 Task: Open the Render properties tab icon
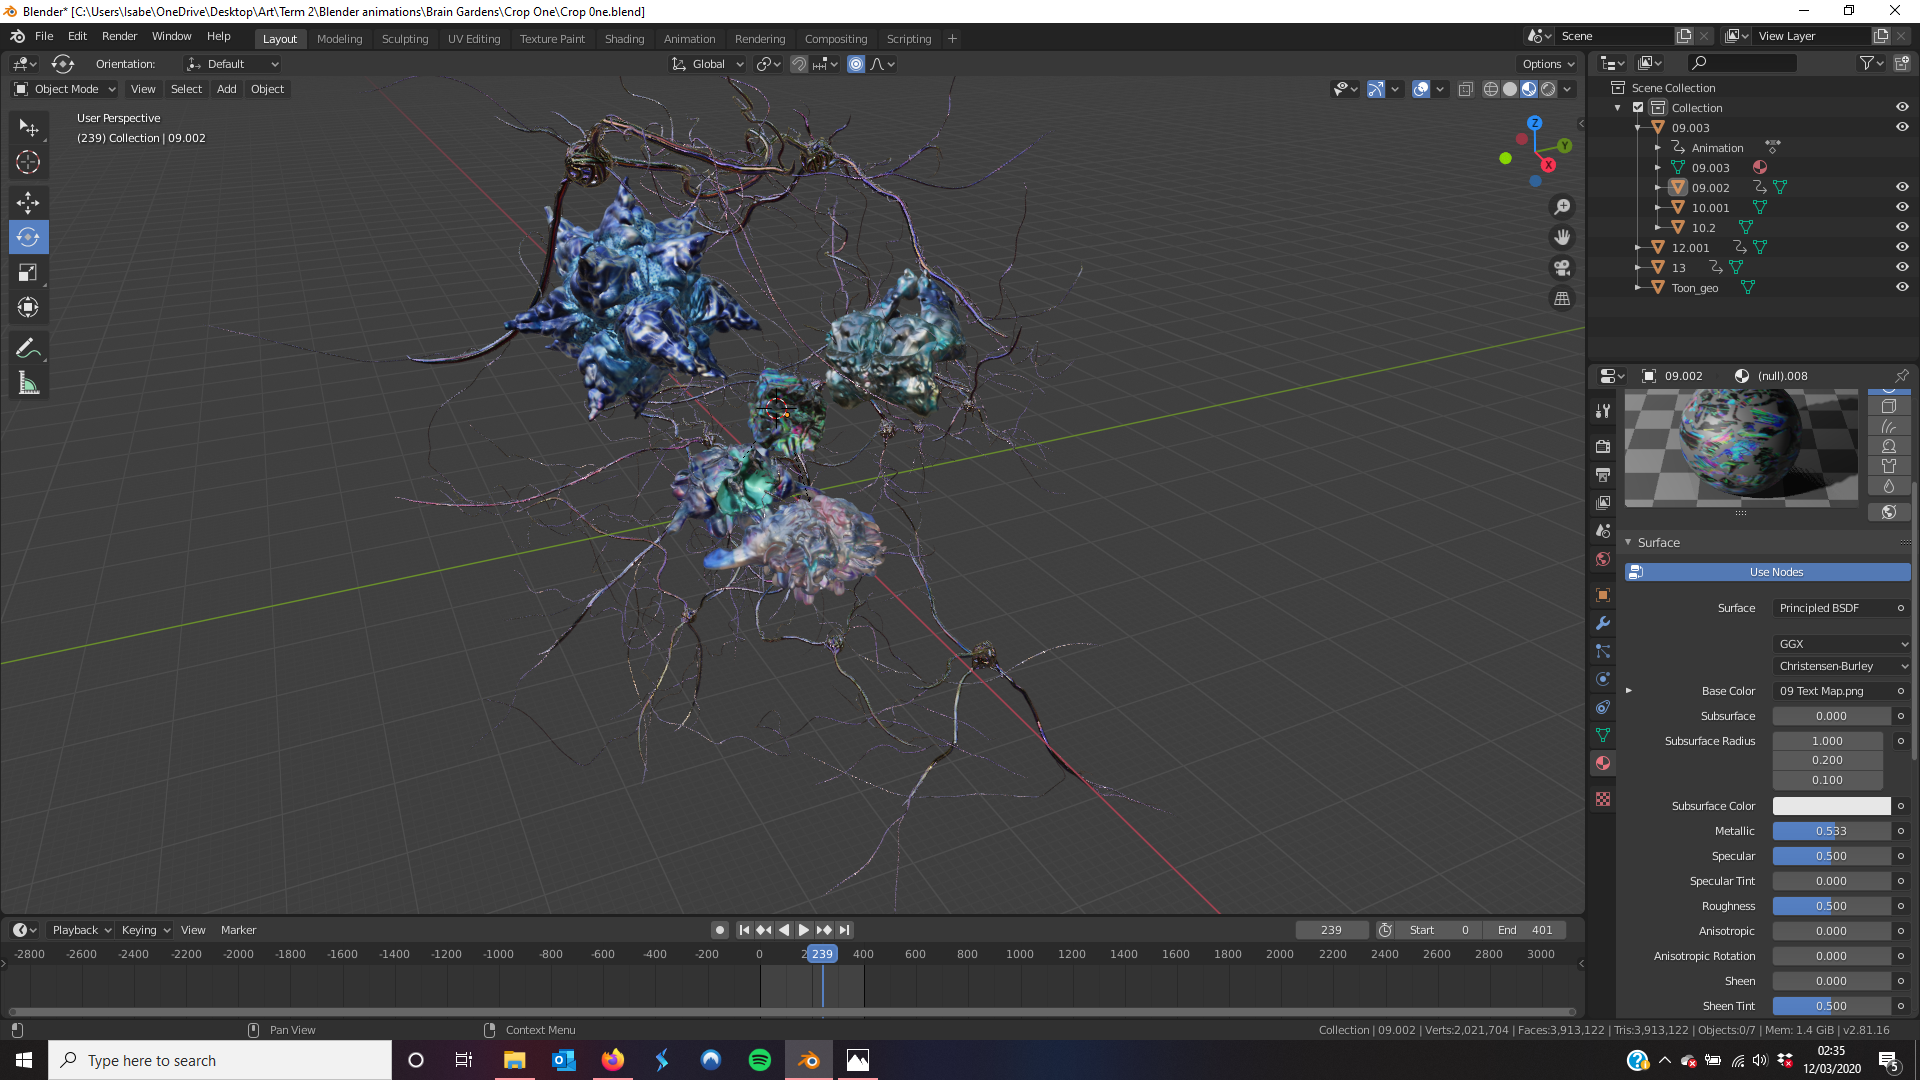pos(1603,446)
